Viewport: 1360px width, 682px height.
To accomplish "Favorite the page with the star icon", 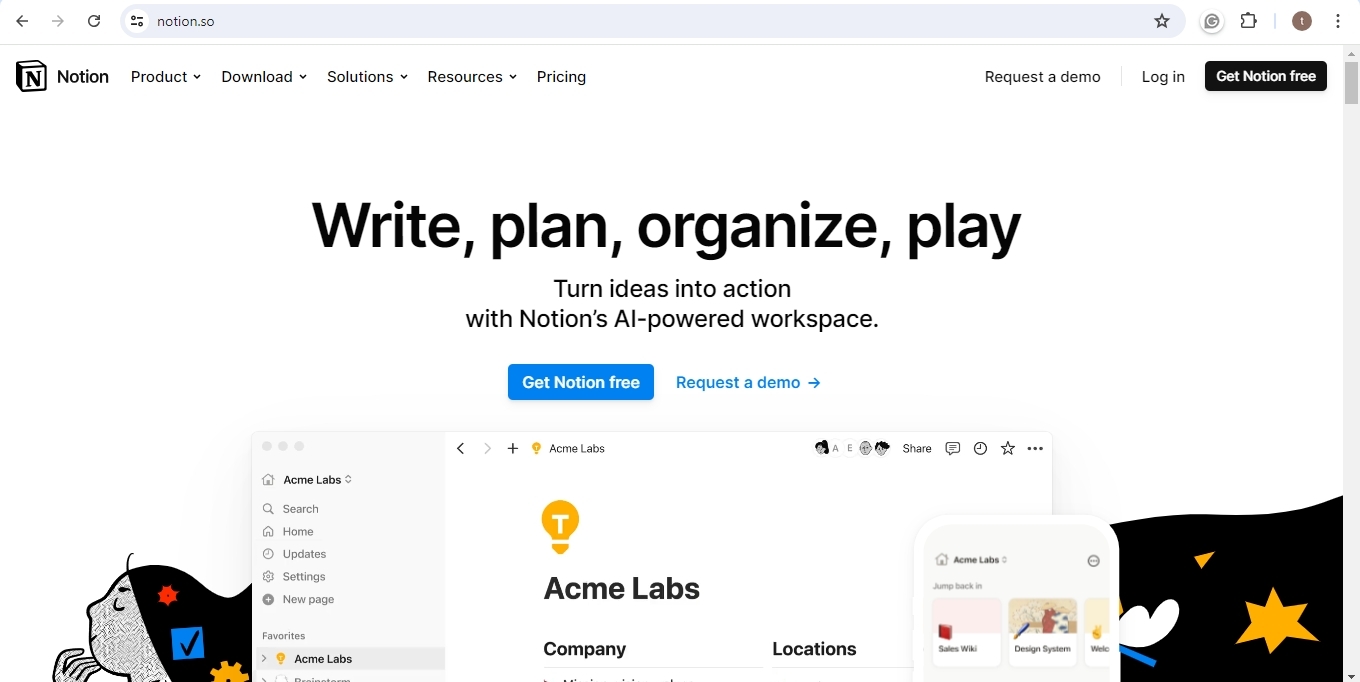I will [x=1007, y=448].
